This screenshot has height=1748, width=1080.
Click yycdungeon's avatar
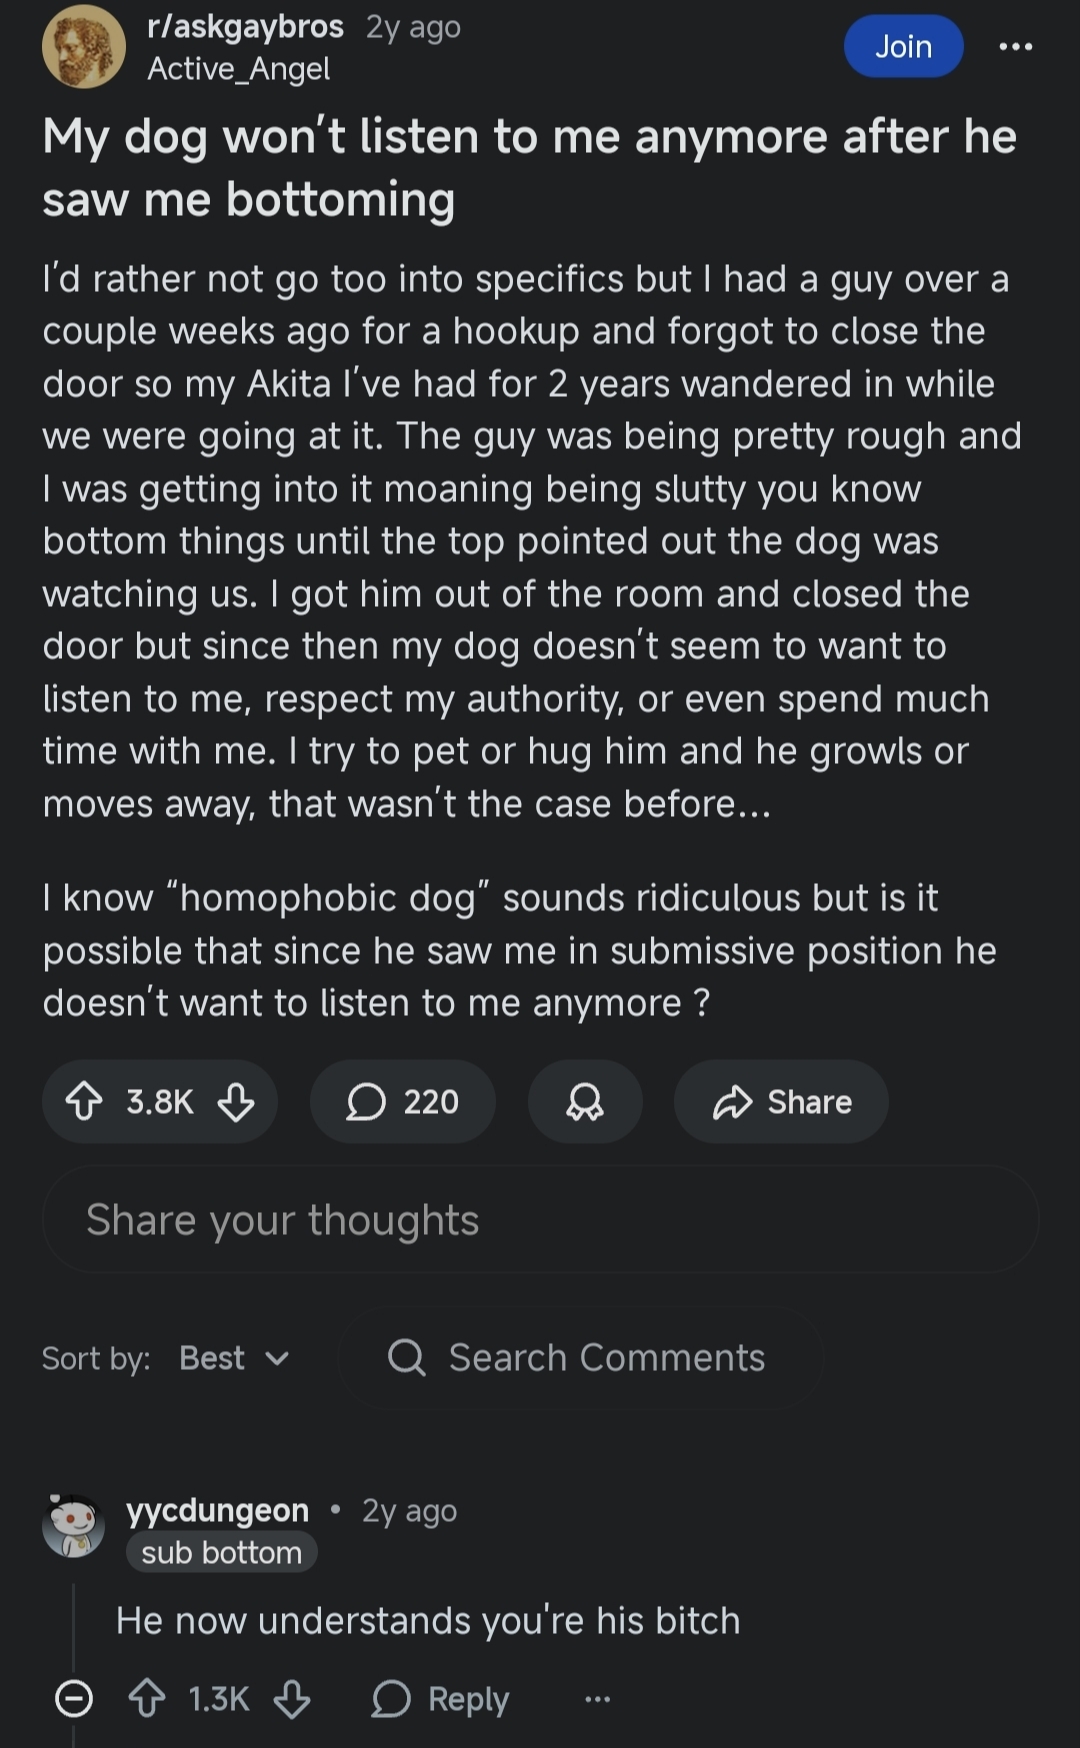[73, 1527]
